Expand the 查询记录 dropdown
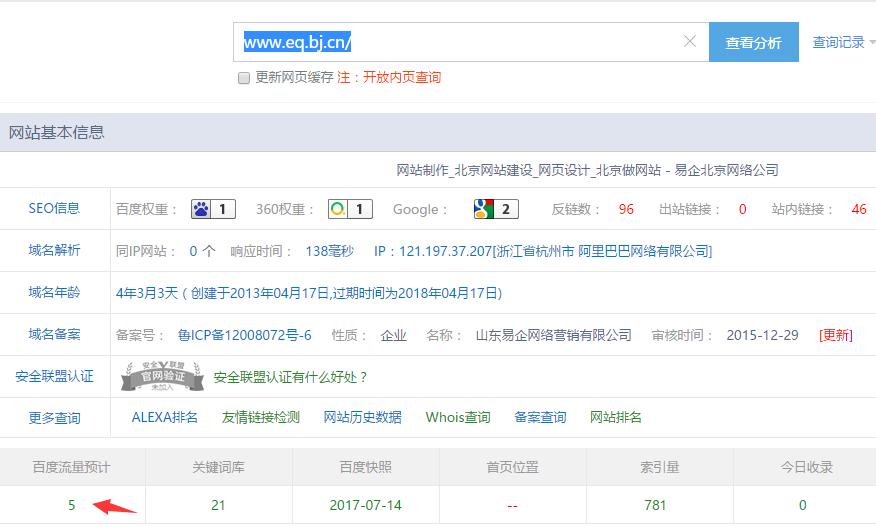This screenshot has height=527, width=876. [843, 43]
